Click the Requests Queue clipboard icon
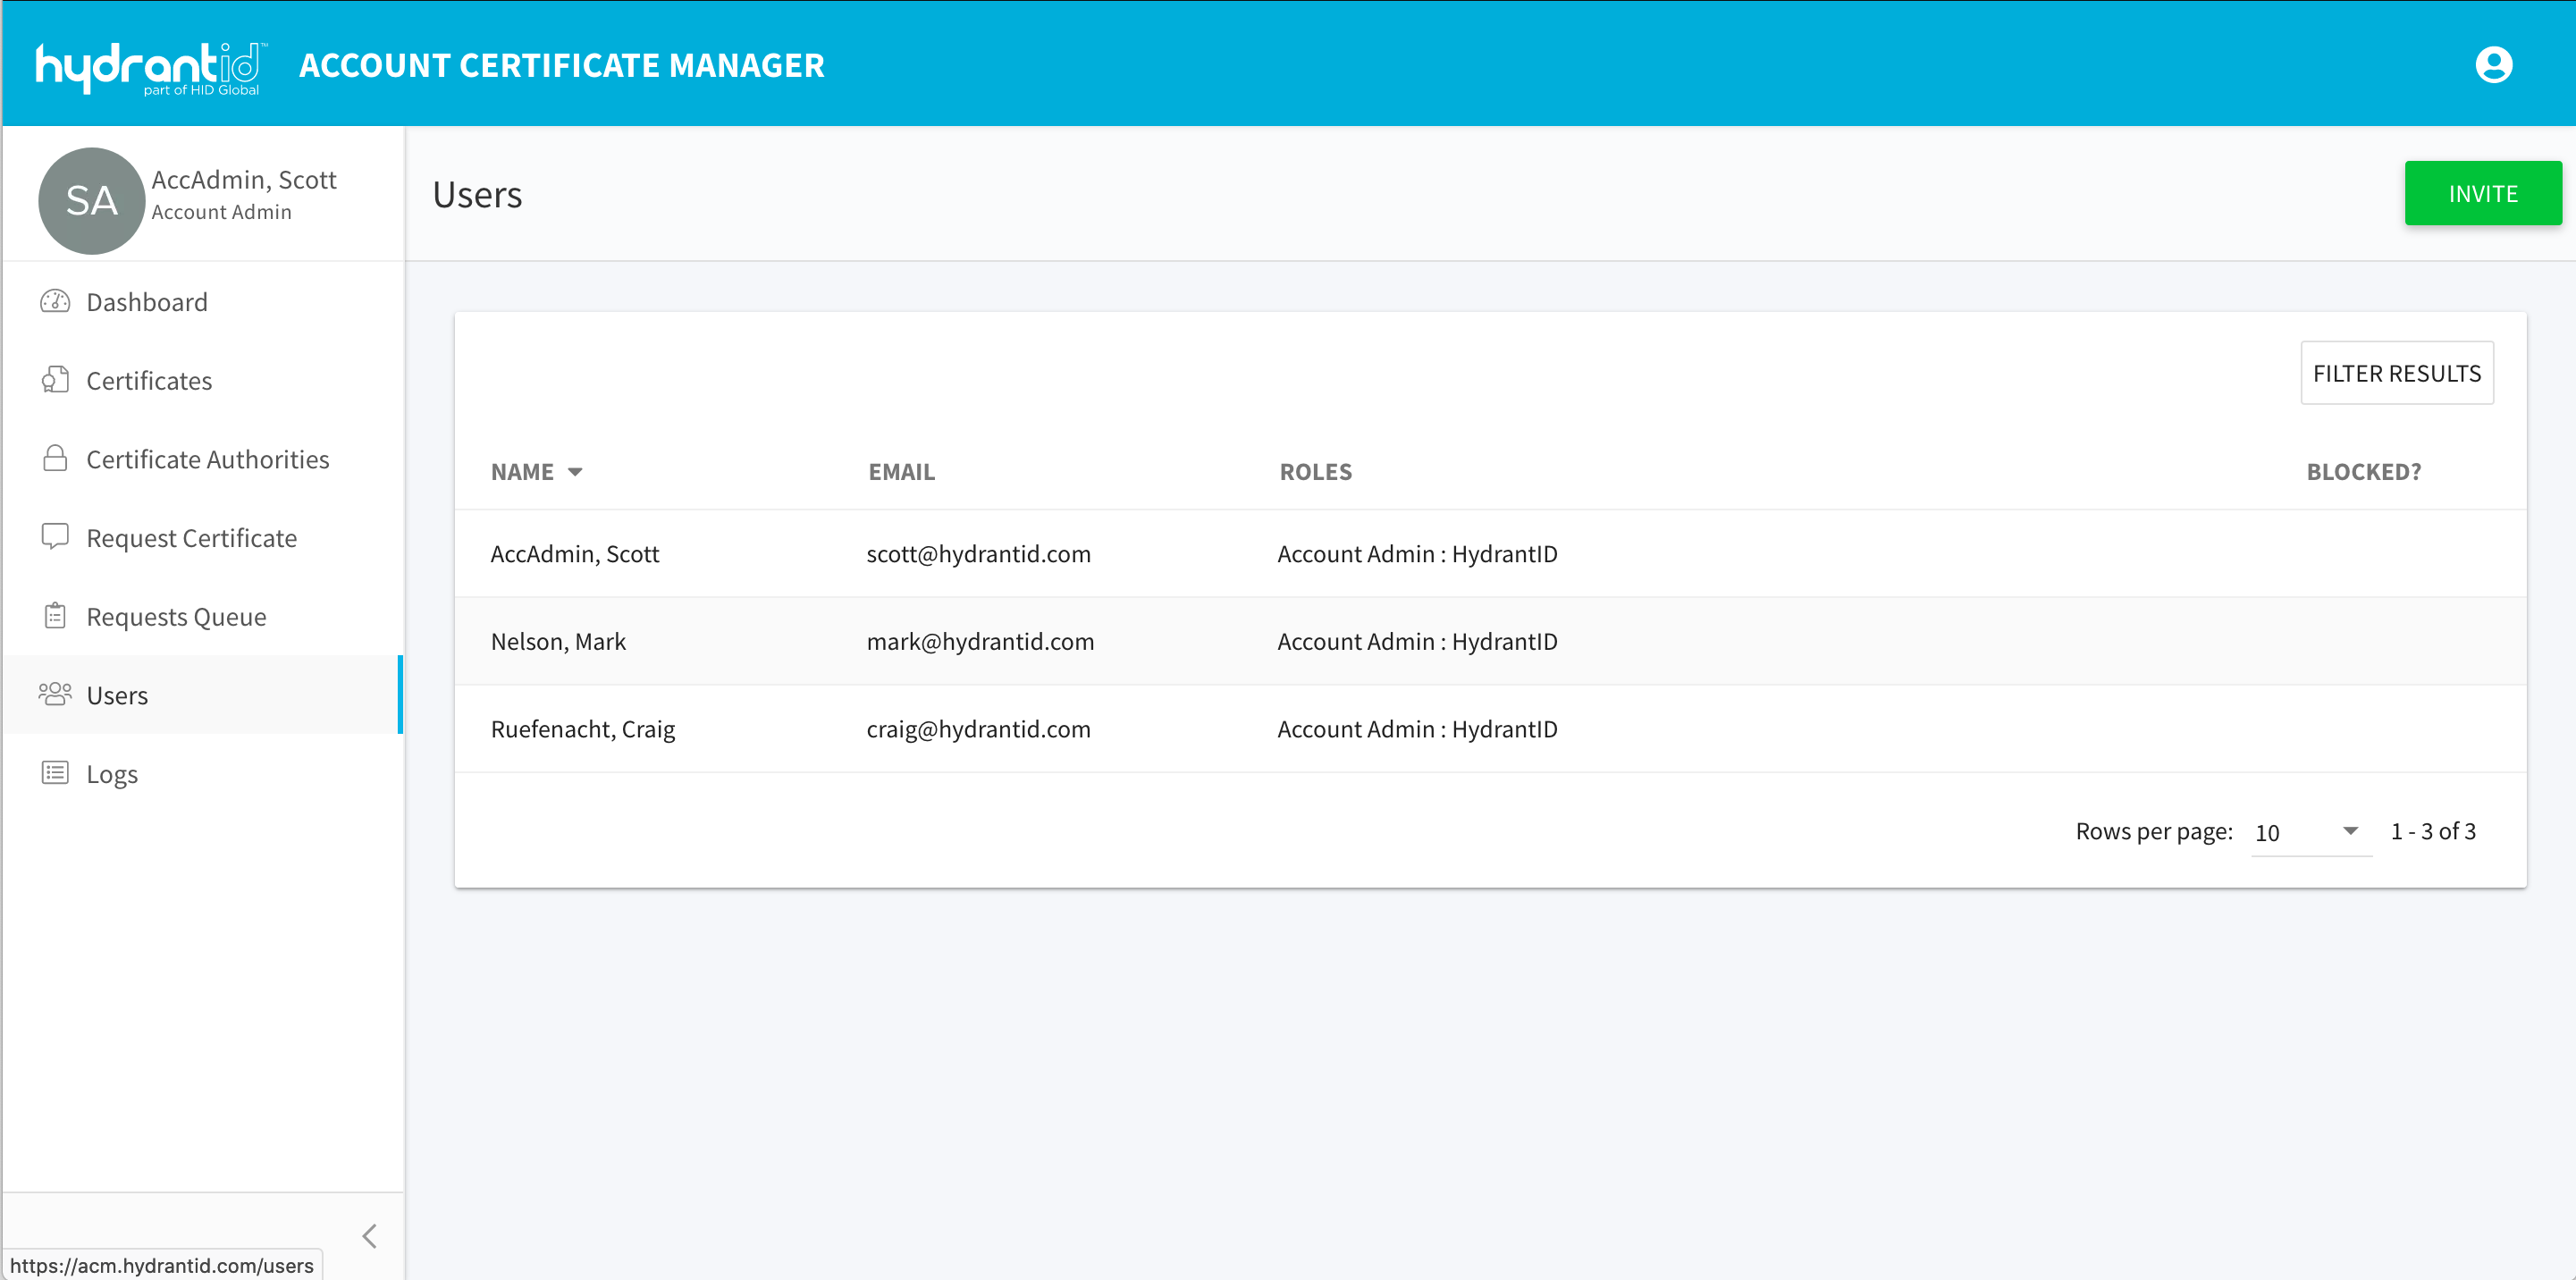The height and width of the screenshot is (1280, 2576). point(55,616)
